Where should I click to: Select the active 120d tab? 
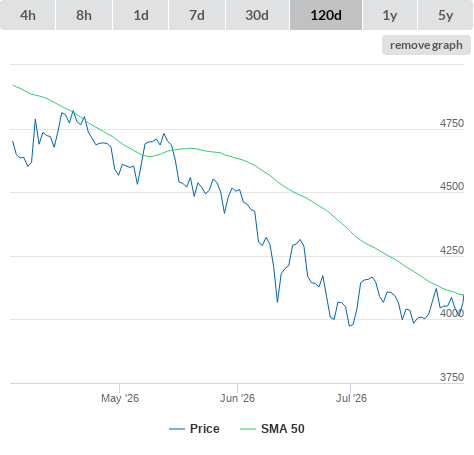tap(326, 15)
